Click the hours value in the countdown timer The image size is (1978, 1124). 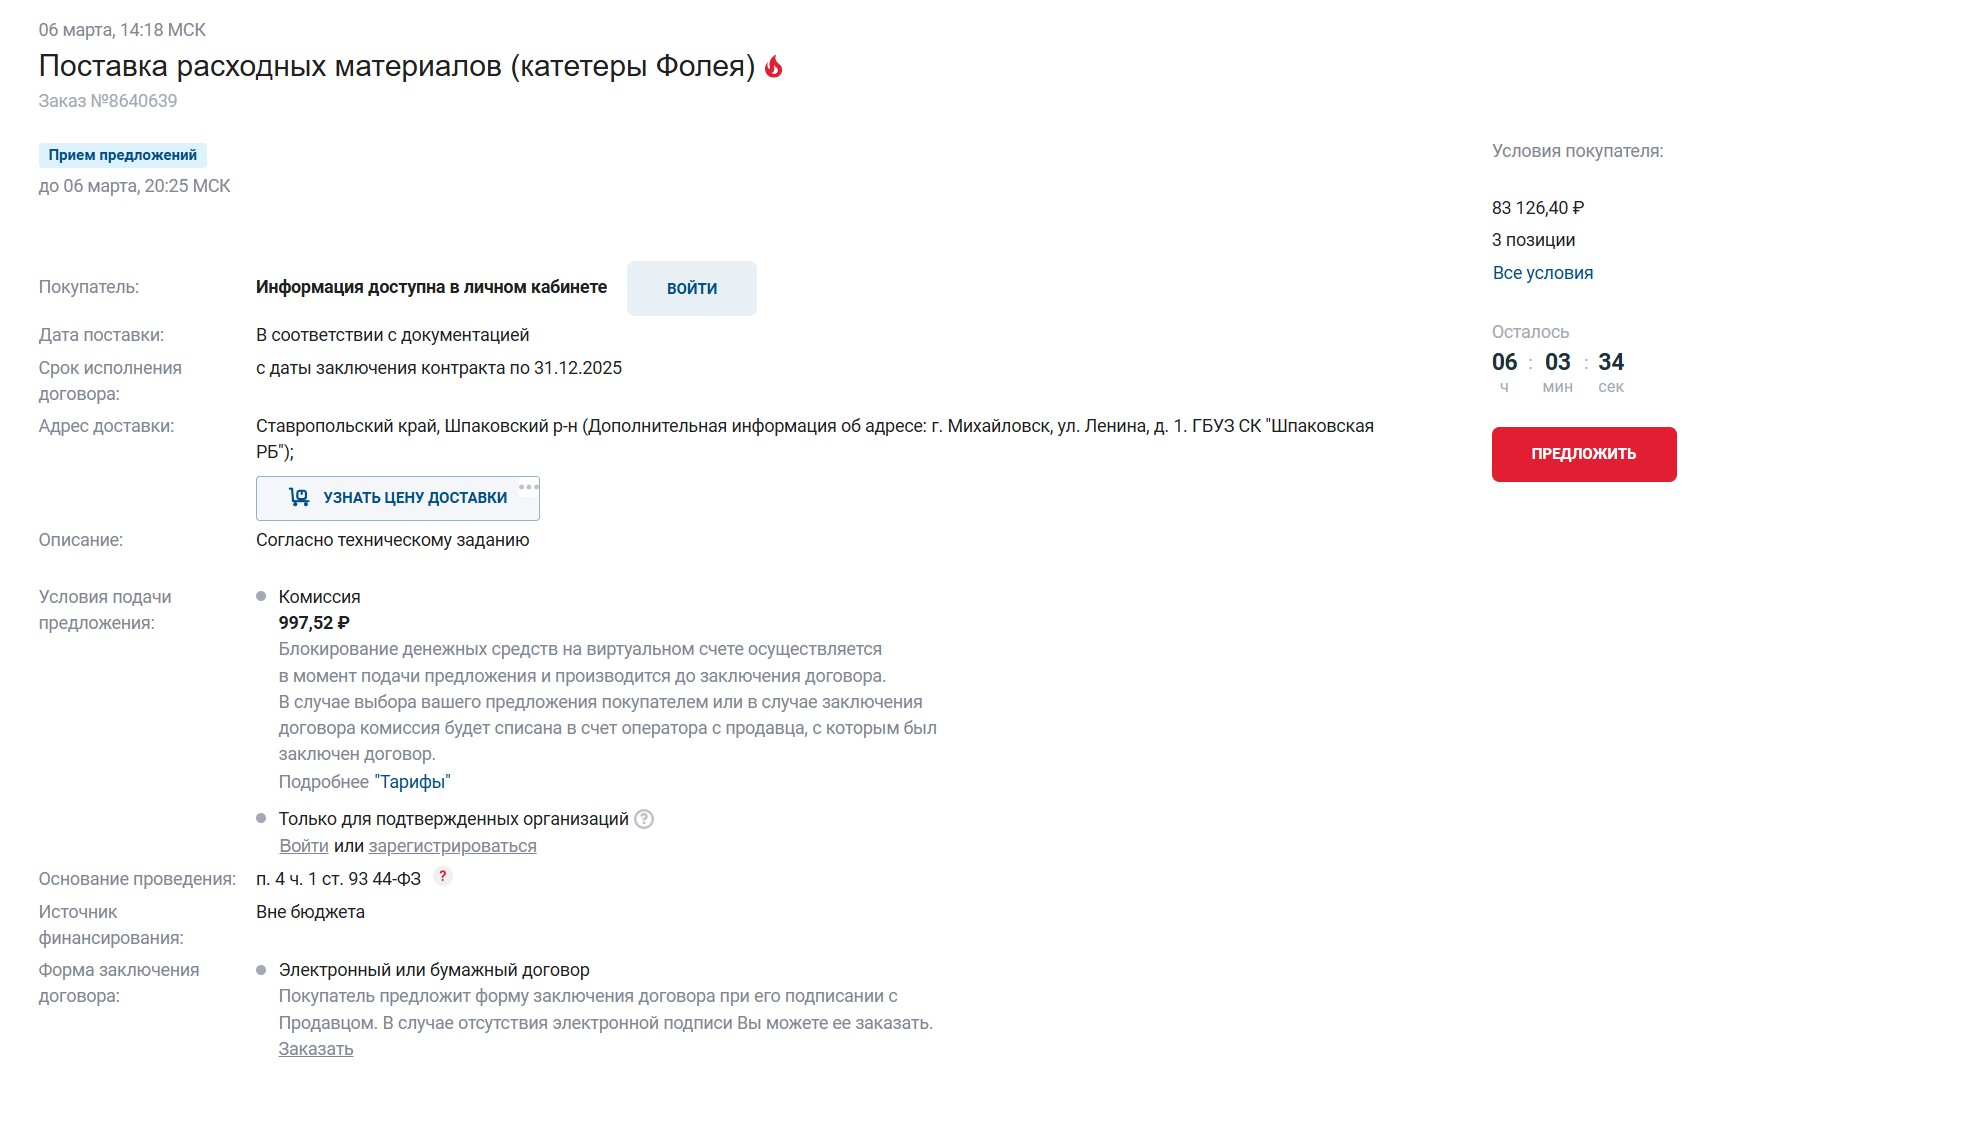pos(1504,362)
